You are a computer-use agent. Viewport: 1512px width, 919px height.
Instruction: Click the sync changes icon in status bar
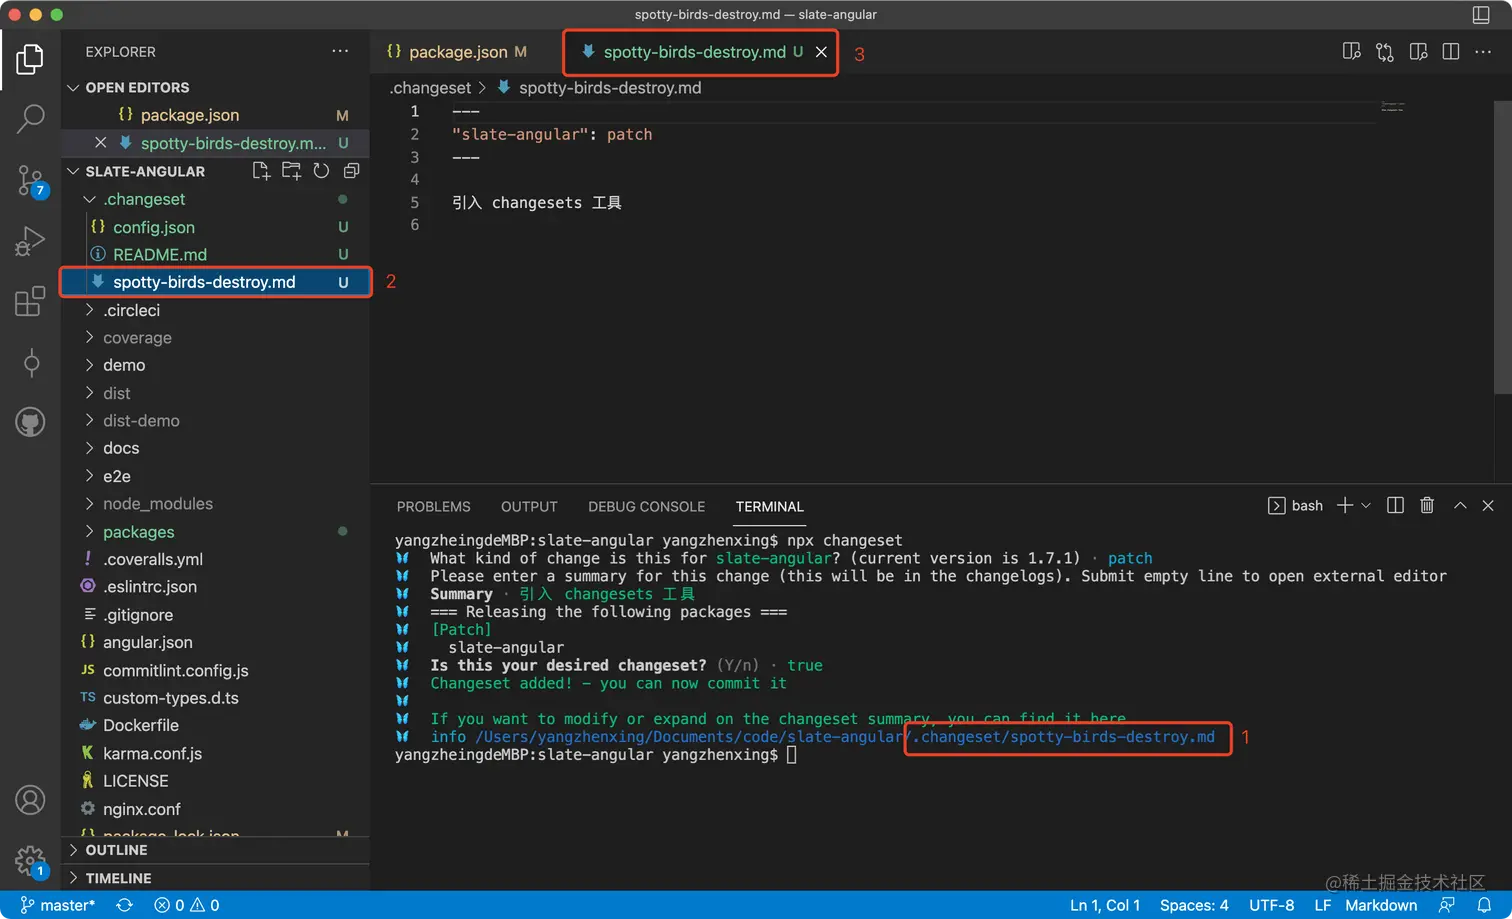click(124, 905)
